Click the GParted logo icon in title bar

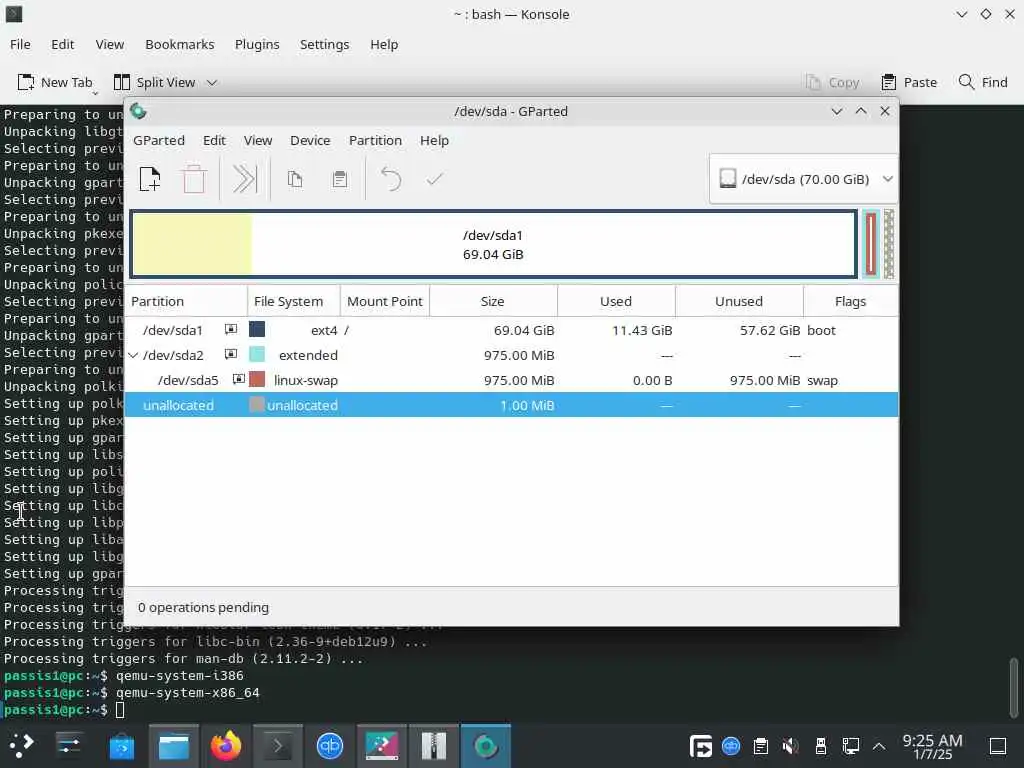(x=138, y=111)
